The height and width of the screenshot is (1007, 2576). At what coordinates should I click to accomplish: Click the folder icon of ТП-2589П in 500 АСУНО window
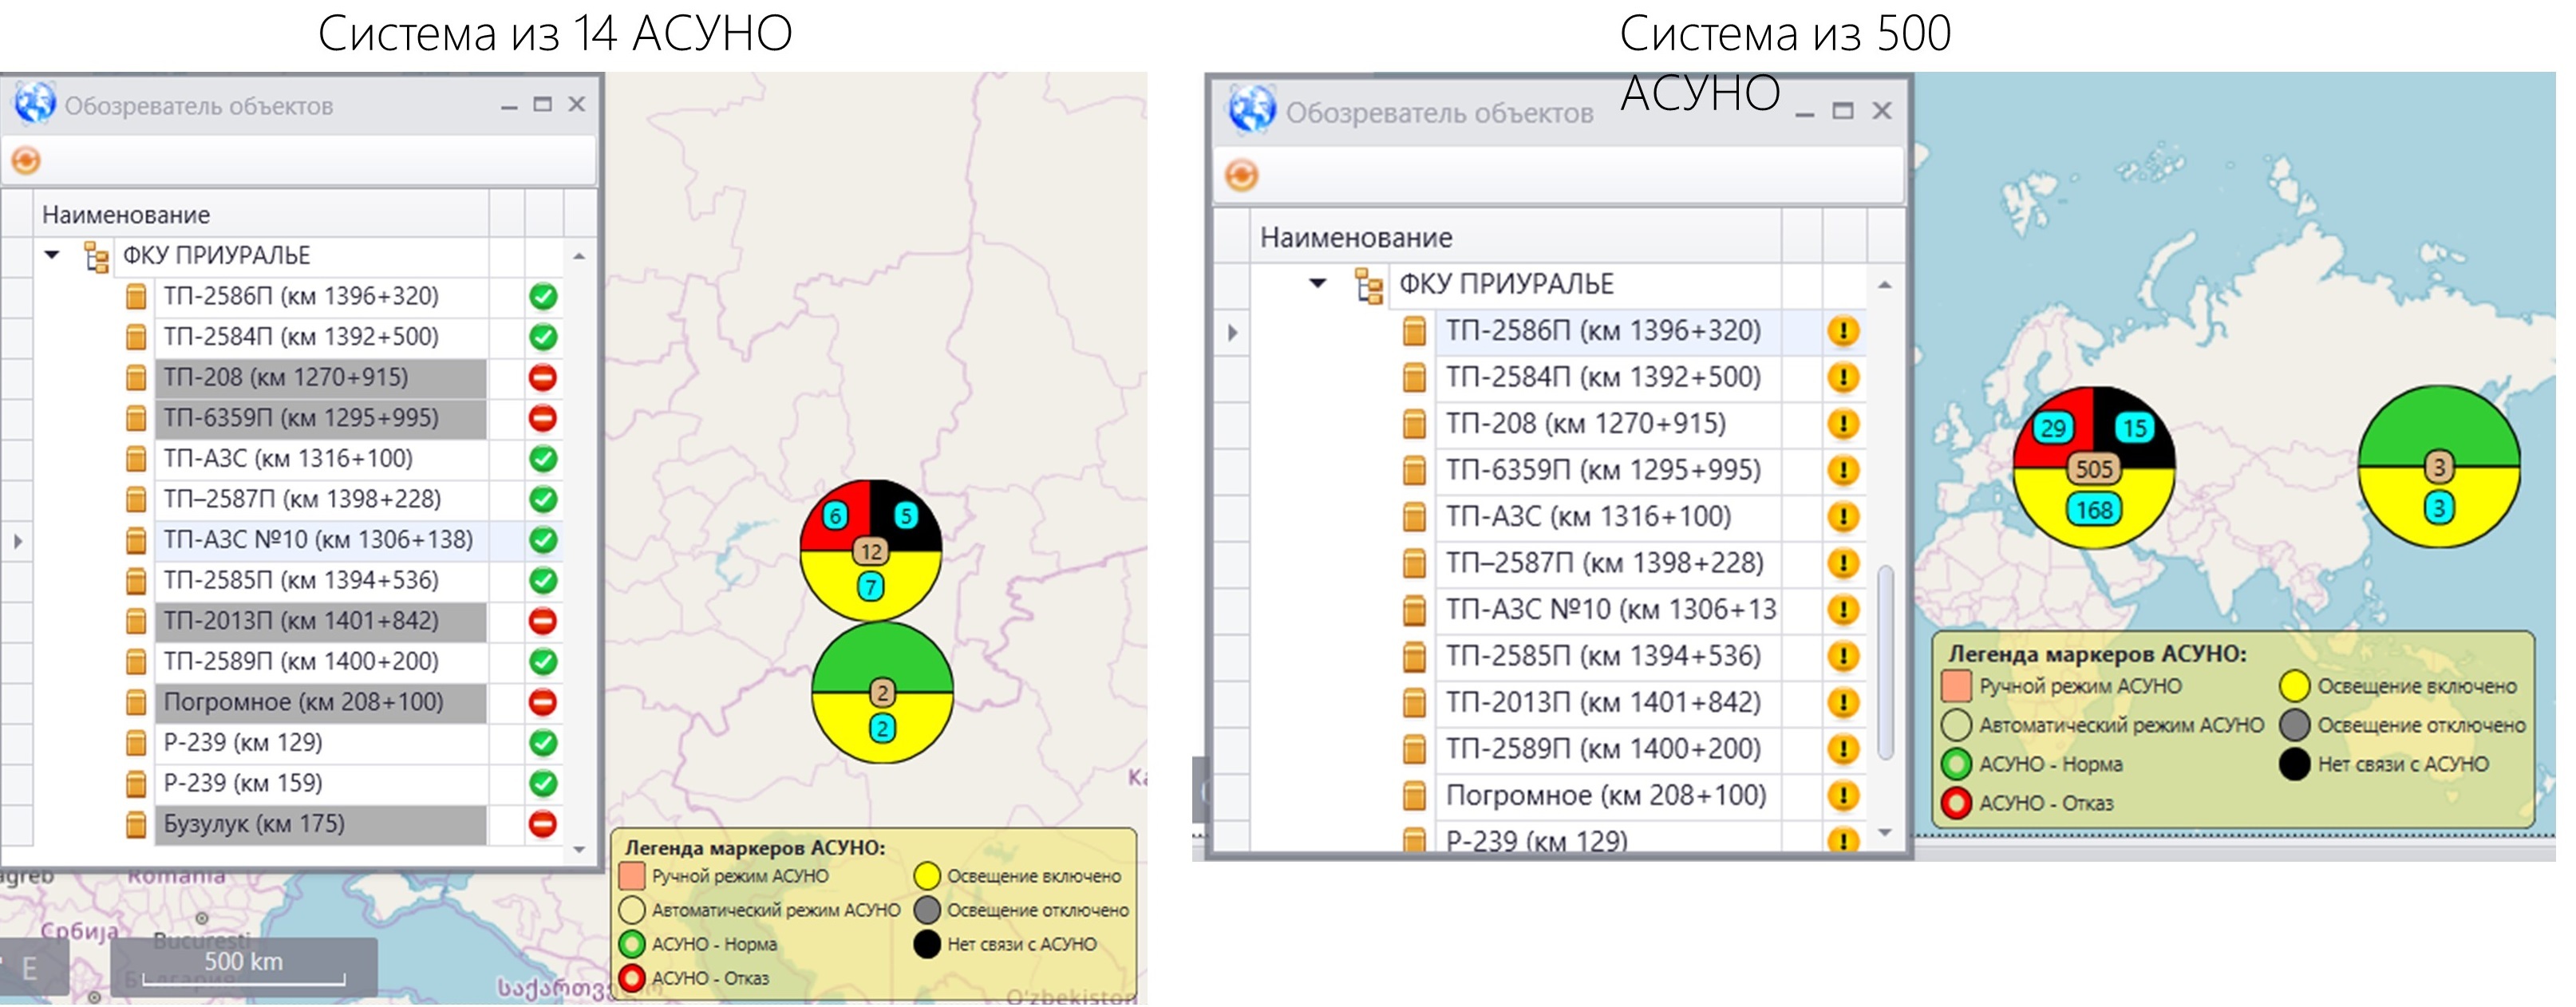click(x=1414, y=749)
